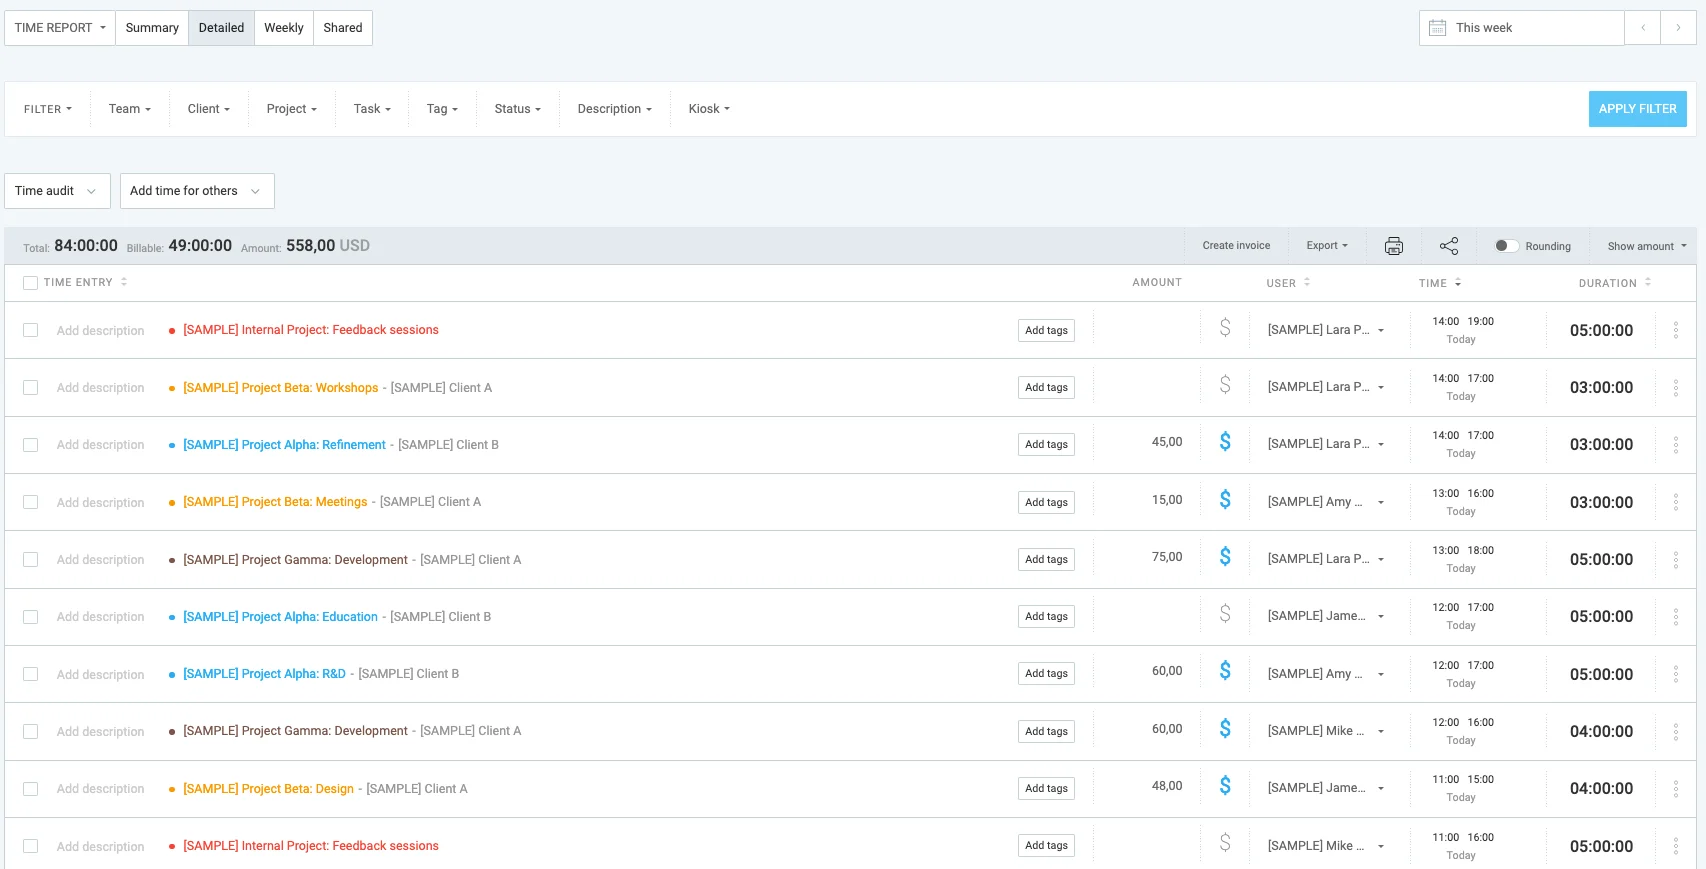Toggle billable dollar icon for Project Alpha: Education
Viewport: 1706px width, 869px height.
click(1225, 614)
